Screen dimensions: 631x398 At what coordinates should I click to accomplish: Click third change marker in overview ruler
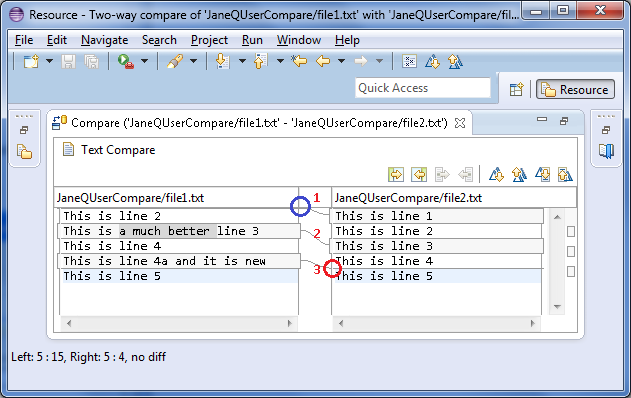[x=570, y=271]
